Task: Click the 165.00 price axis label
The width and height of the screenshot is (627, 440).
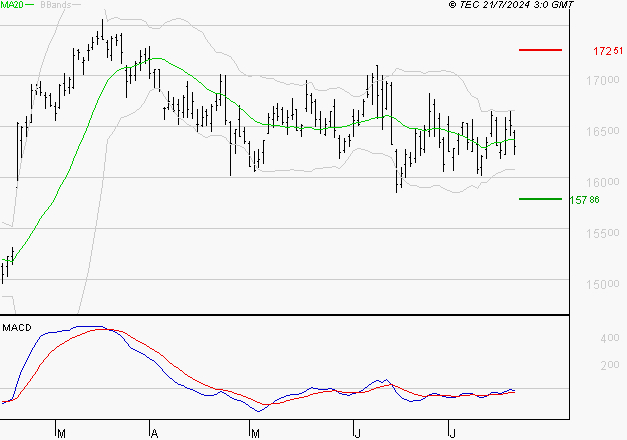Action: click(603, 131)
